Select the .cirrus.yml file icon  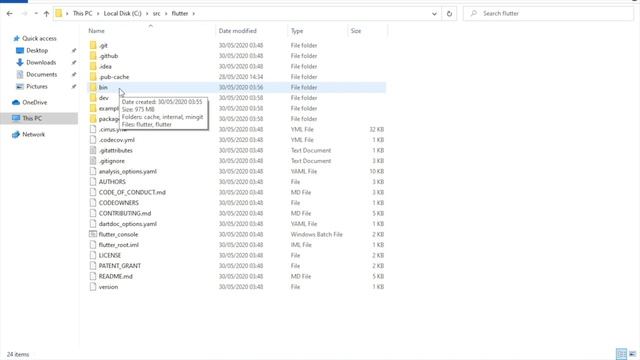click(x=93, y=129)
